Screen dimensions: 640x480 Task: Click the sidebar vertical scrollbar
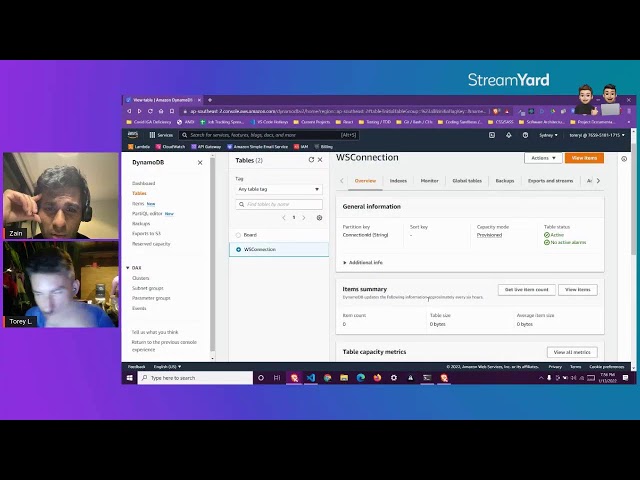[x=212, y=253]
